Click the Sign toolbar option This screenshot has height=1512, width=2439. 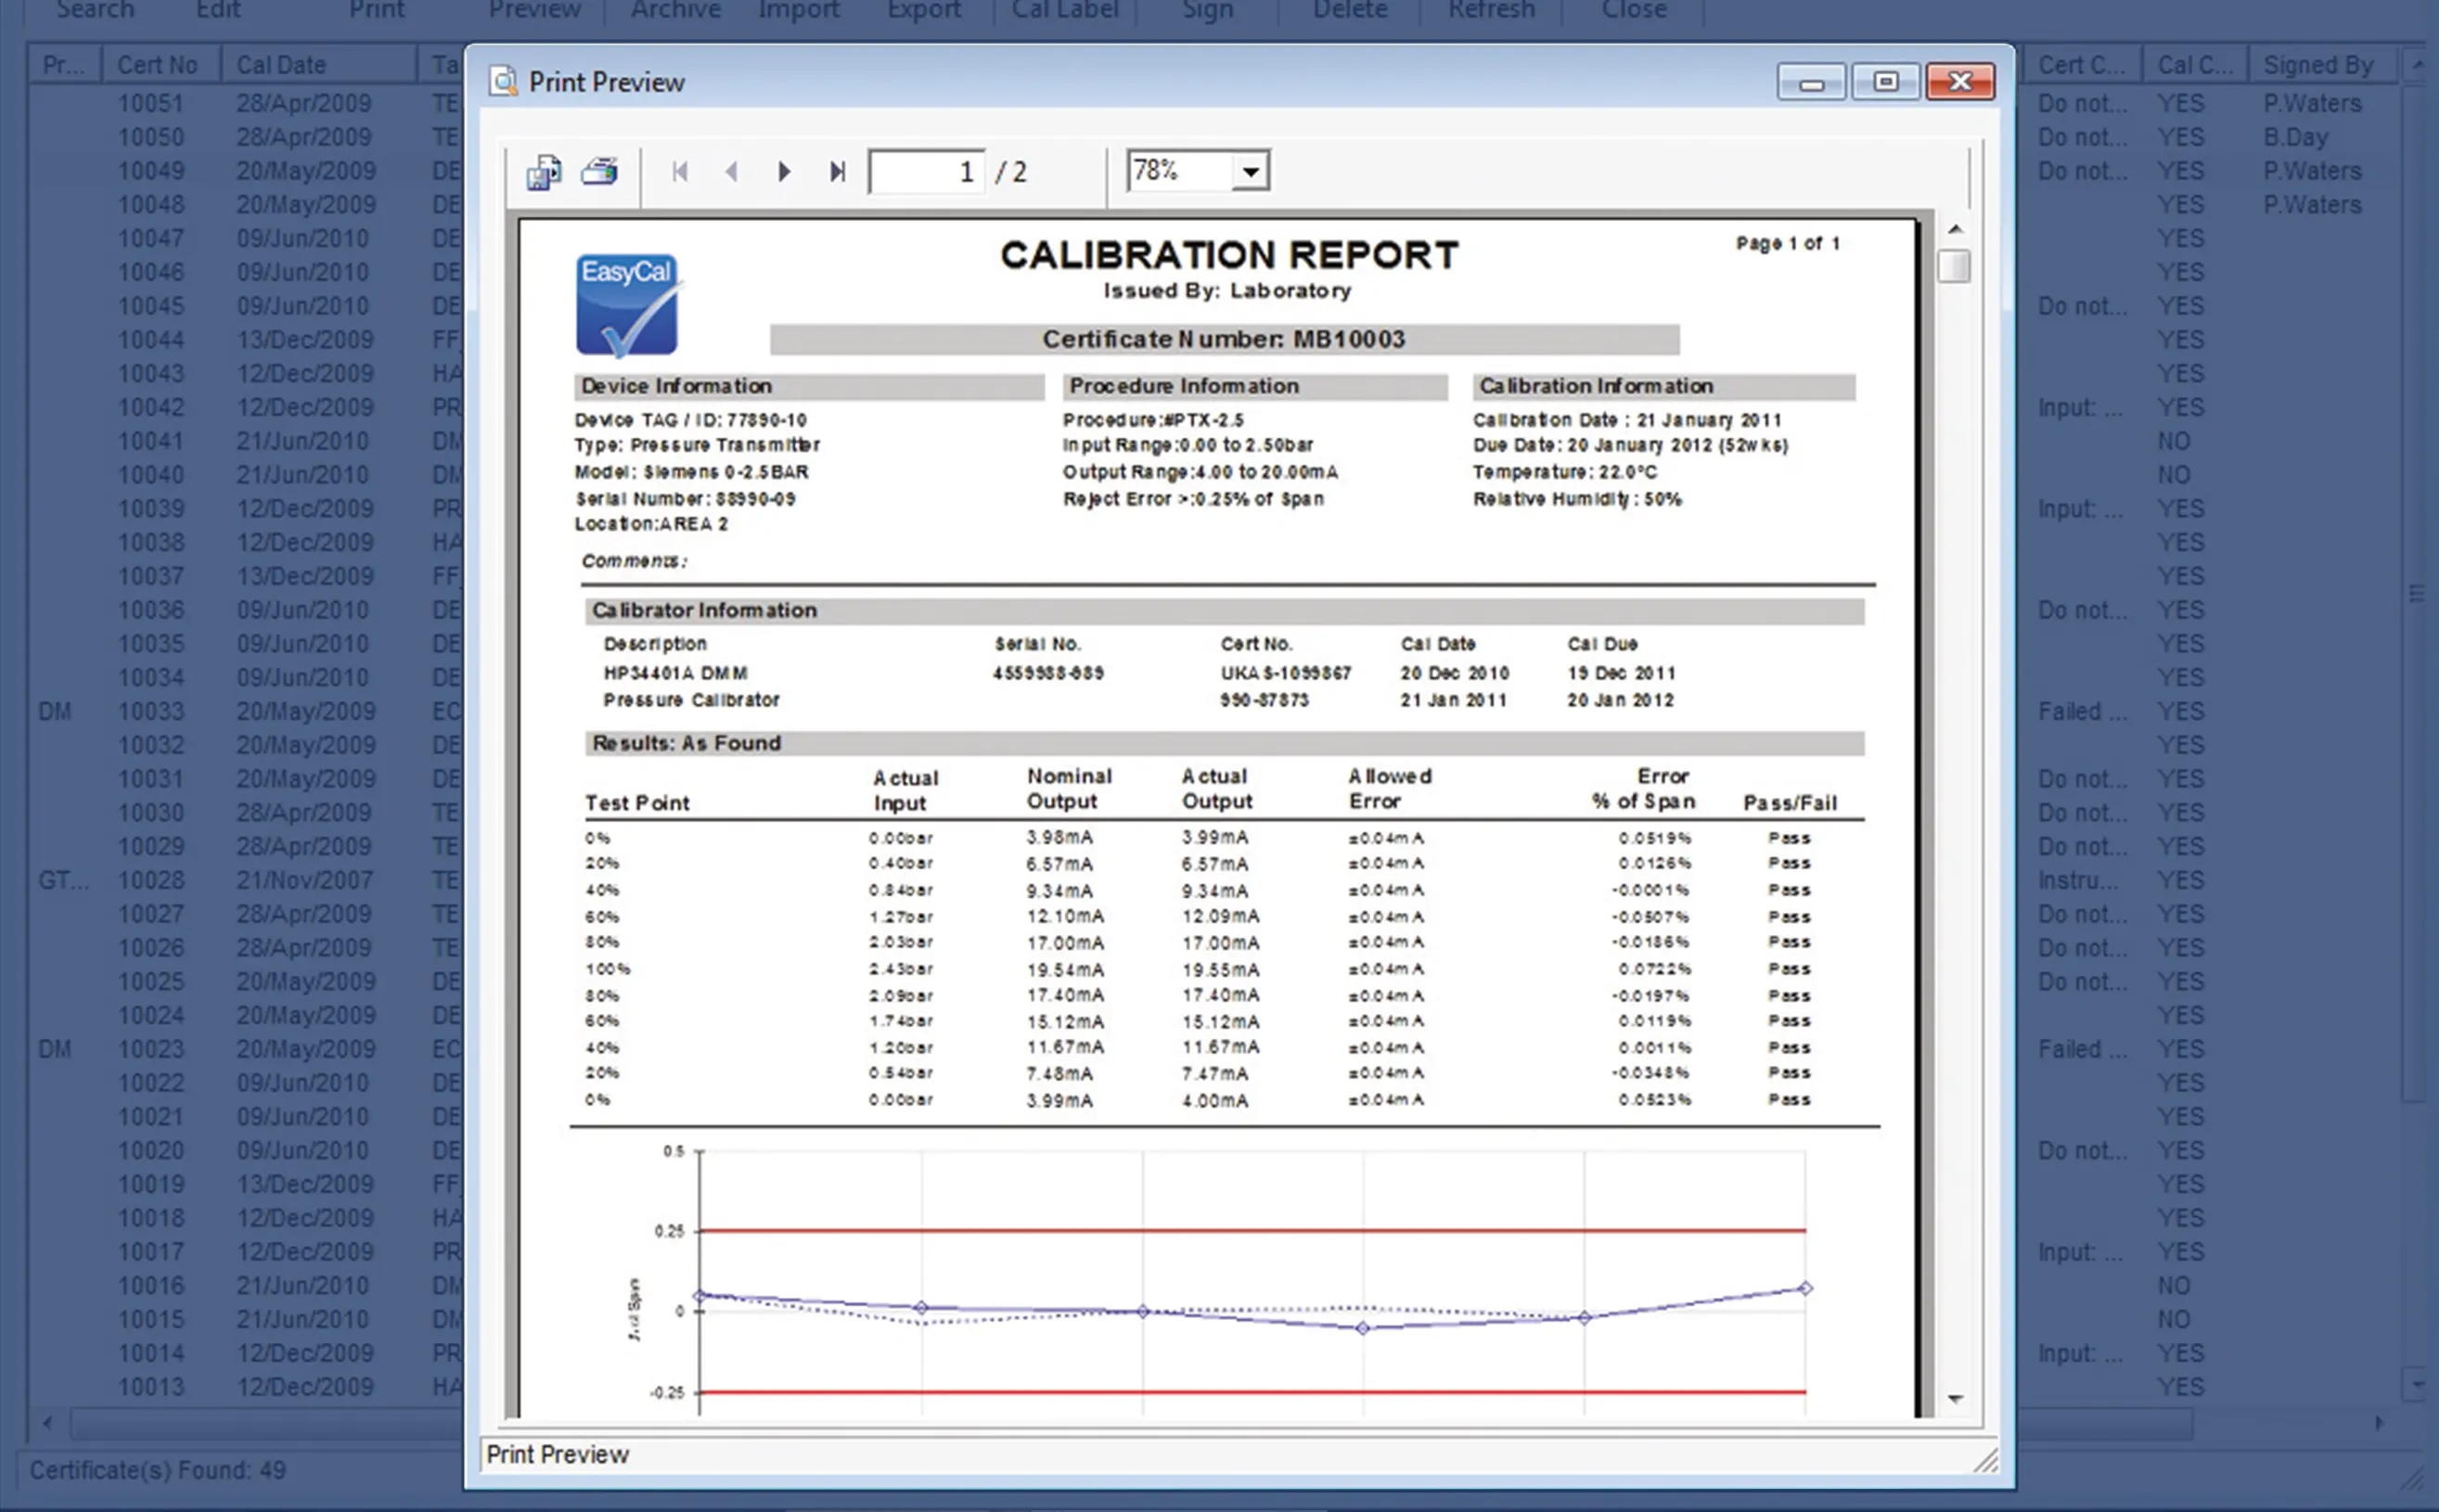(x=1206, y=10)
